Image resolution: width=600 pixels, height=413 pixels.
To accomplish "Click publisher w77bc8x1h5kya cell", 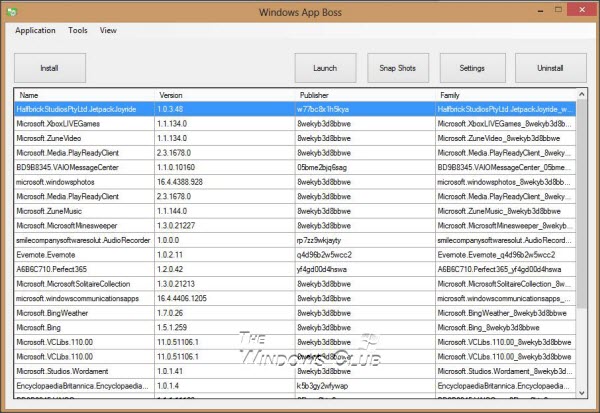I will (x=365, y=109).
